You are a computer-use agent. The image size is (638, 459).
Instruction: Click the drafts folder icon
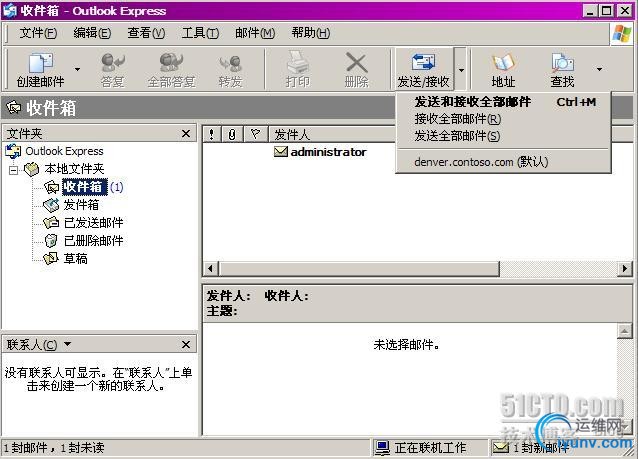(x=51, y=258)
